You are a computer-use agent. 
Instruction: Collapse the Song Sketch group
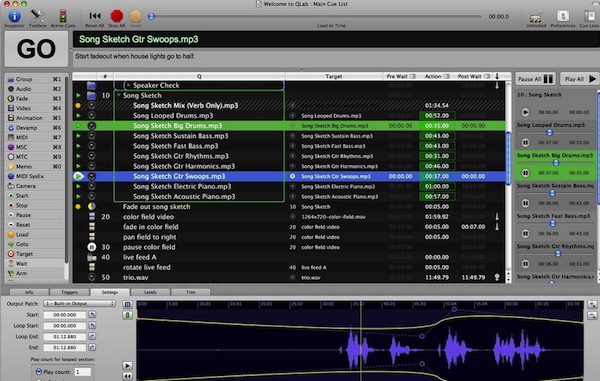119,95
